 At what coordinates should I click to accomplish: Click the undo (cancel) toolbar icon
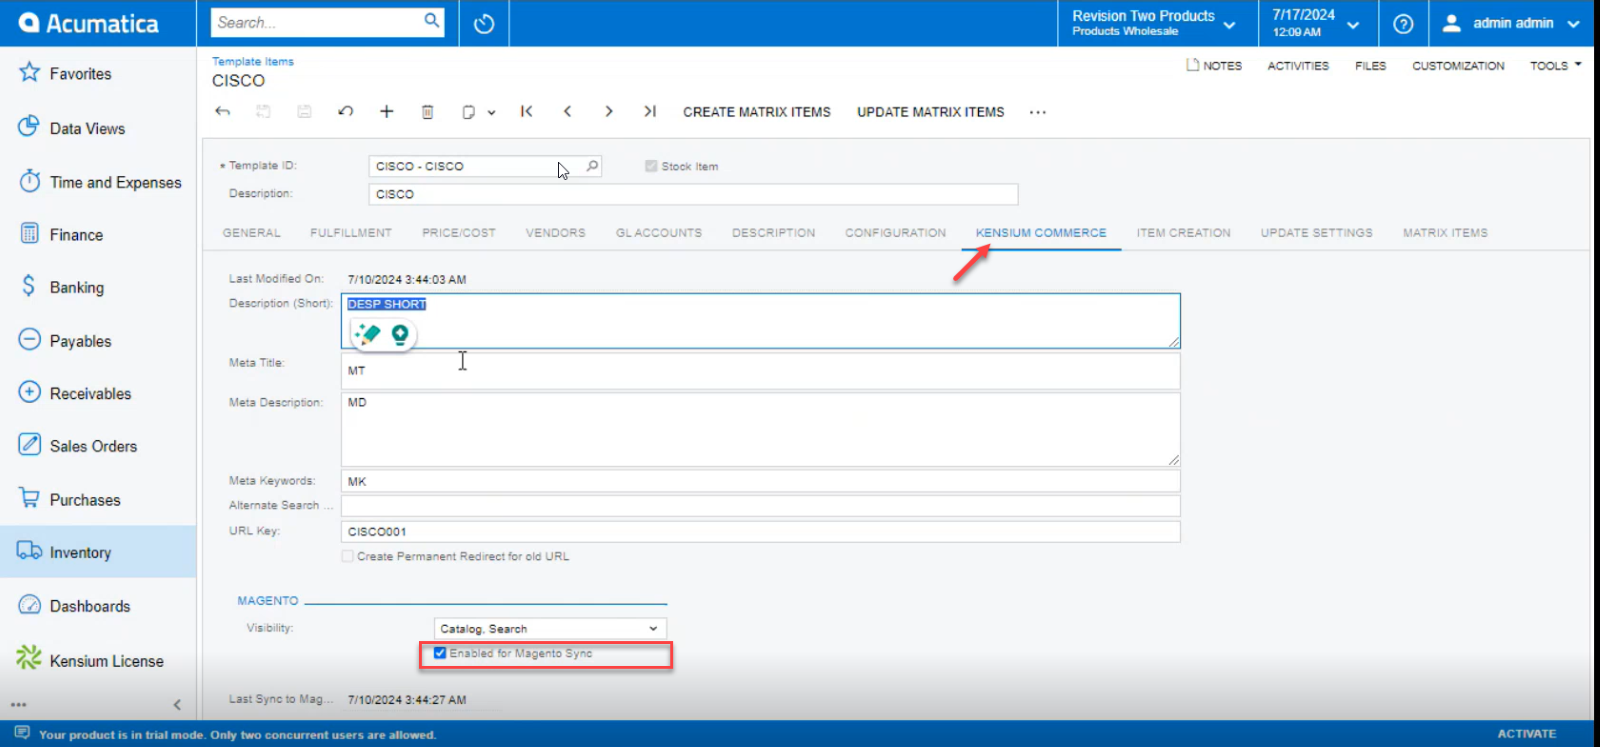(x=346, y=111)
